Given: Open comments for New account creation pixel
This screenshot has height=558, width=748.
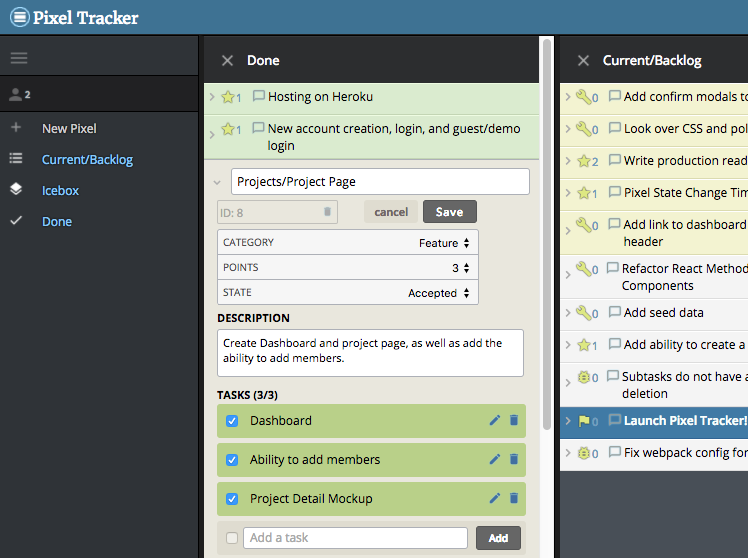Looking at the screenshot, I should pos(259,128).
